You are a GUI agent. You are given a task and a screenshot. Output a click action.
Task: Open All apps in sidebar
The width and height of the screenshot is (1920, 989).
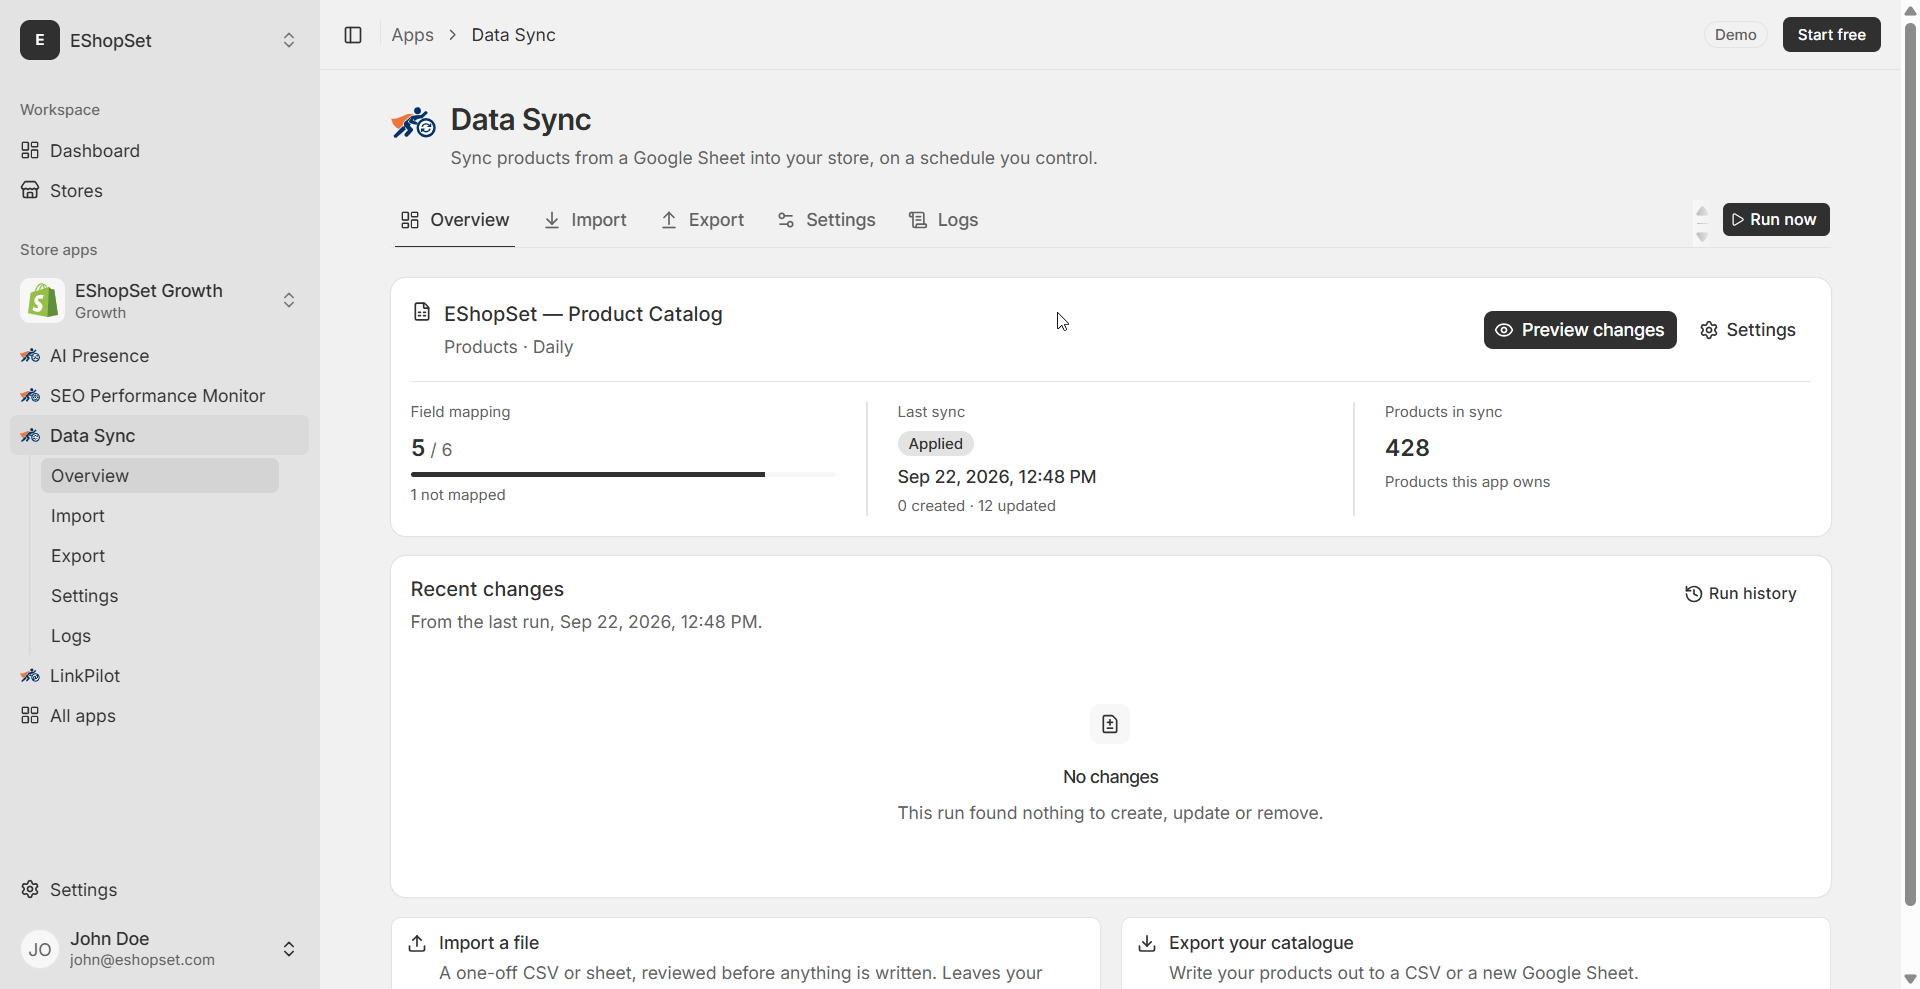[160, 716]
